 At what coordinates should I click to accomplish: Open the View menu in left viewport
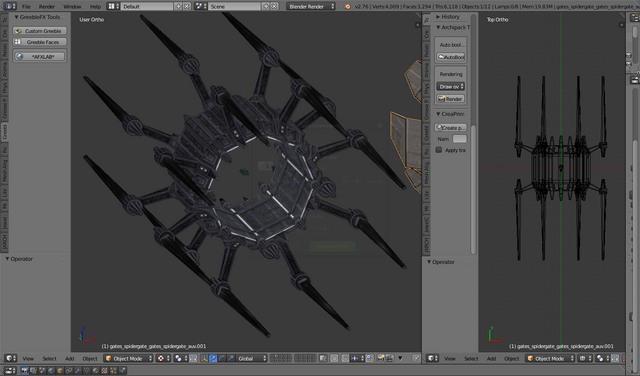pos(28,358)
